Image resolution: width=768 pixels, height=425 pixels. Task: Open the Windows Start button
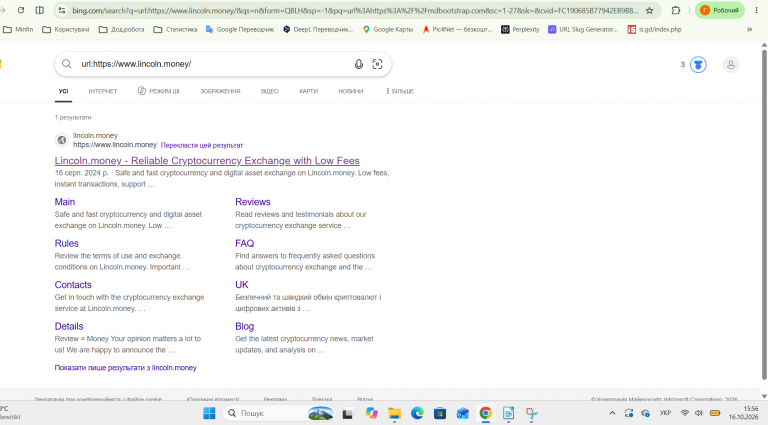pos(209,413)
